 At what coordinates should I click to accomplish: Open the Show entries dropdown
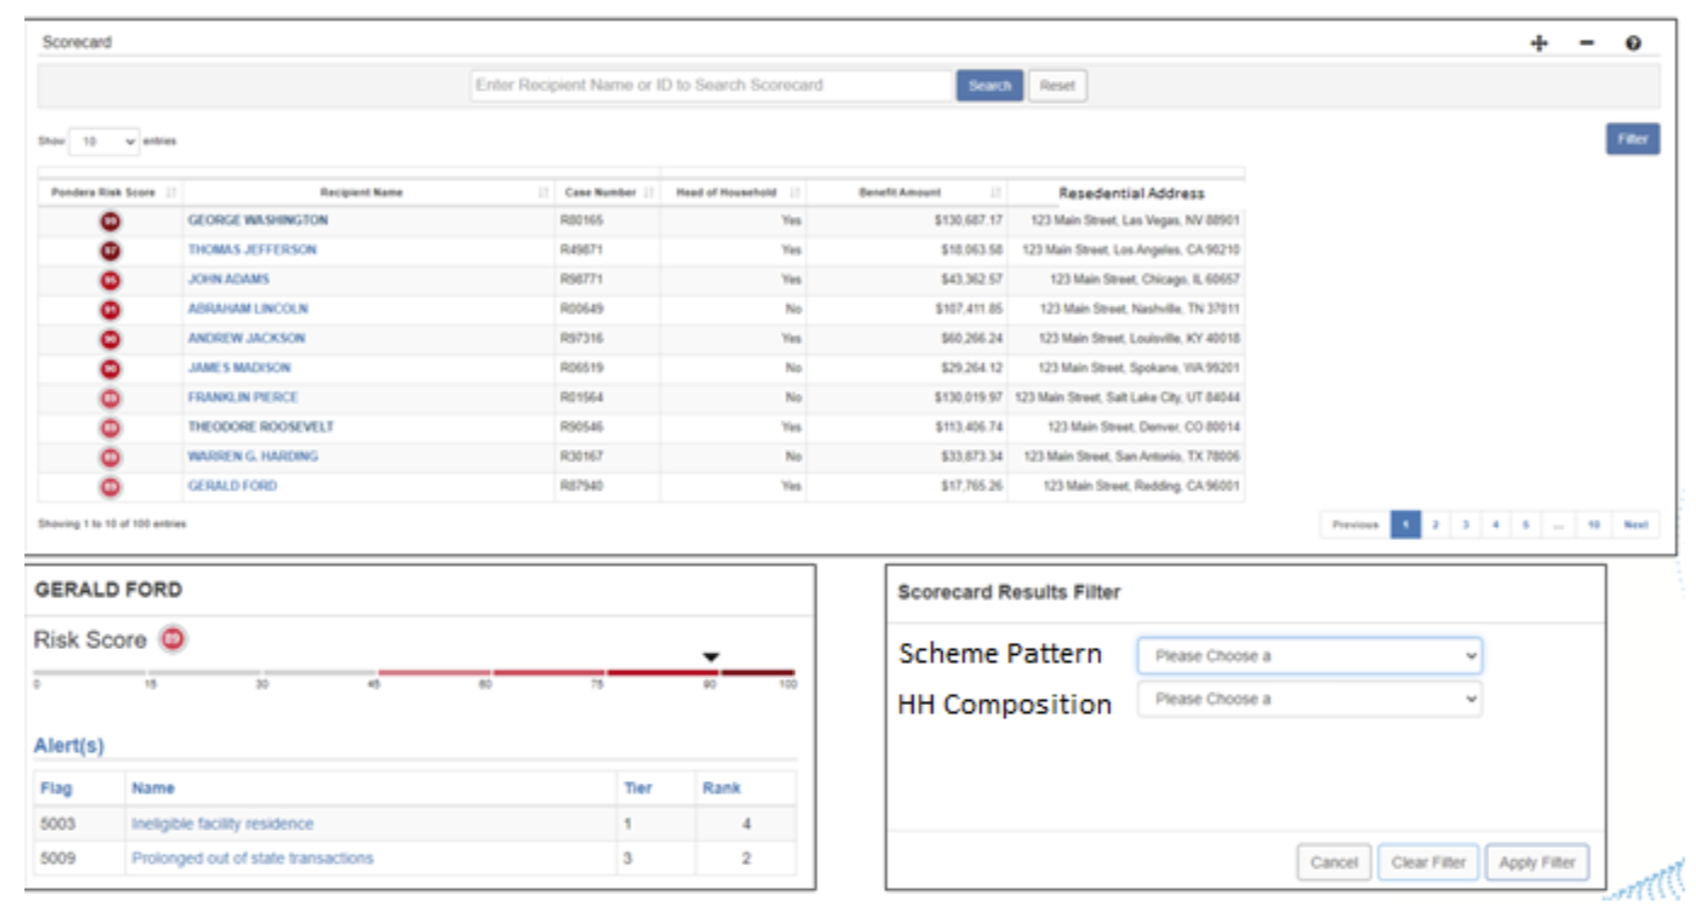pos(104,143)
